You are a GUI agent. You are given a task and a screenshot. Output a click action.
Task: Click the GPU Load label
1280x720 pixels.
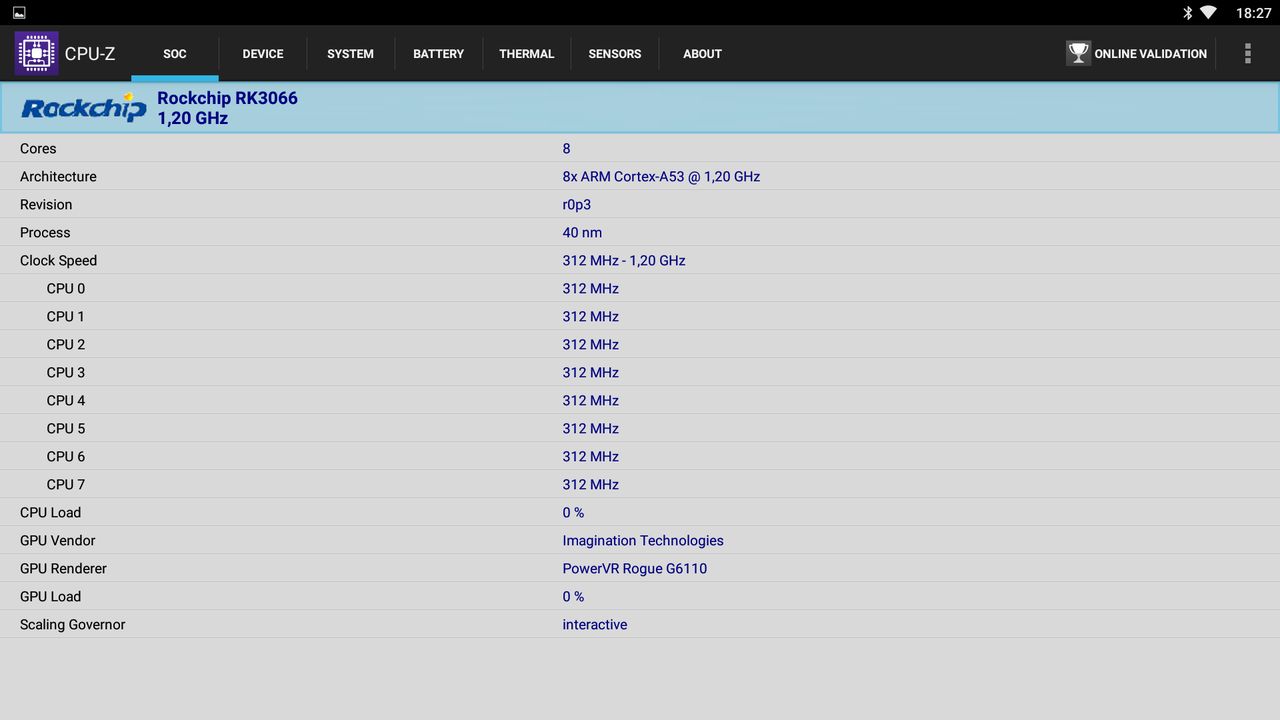click(50, 596)
